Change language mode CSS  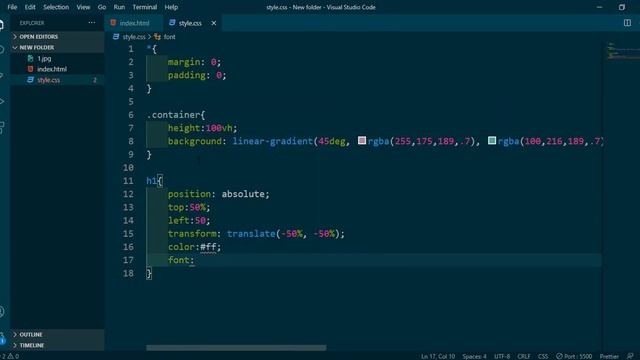(543, 356)
